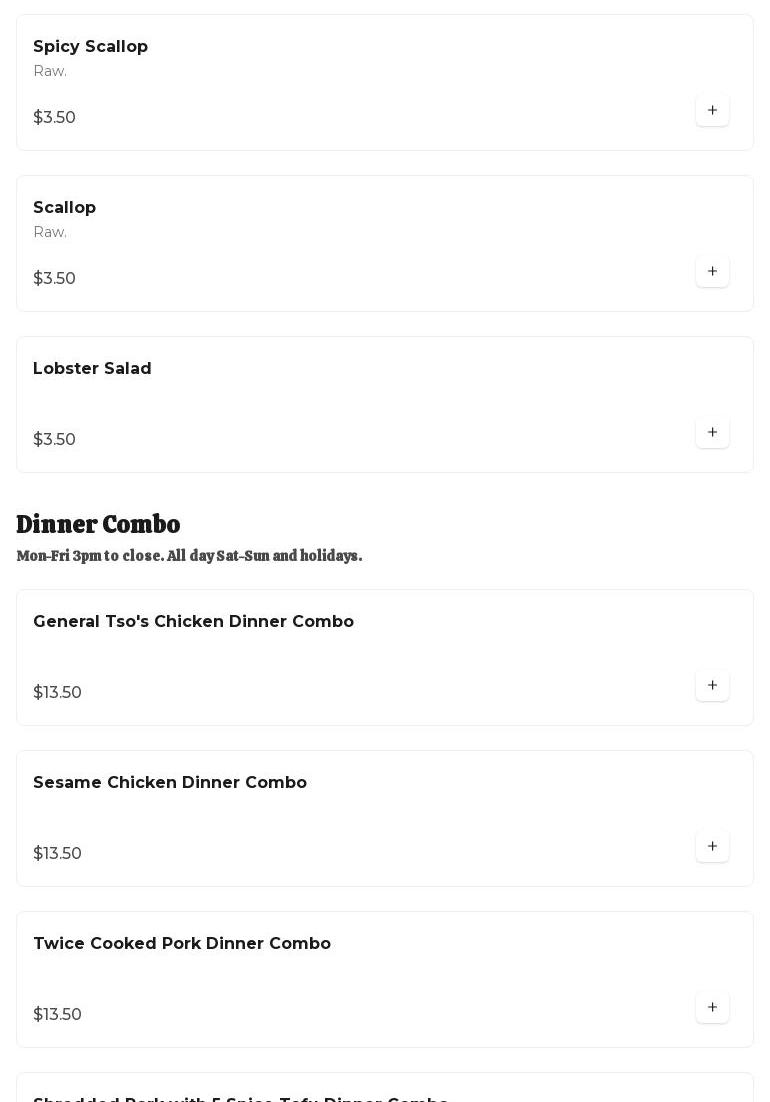
Task: Click the Raw description under Scallop
Action: click(x=50, y=232)
